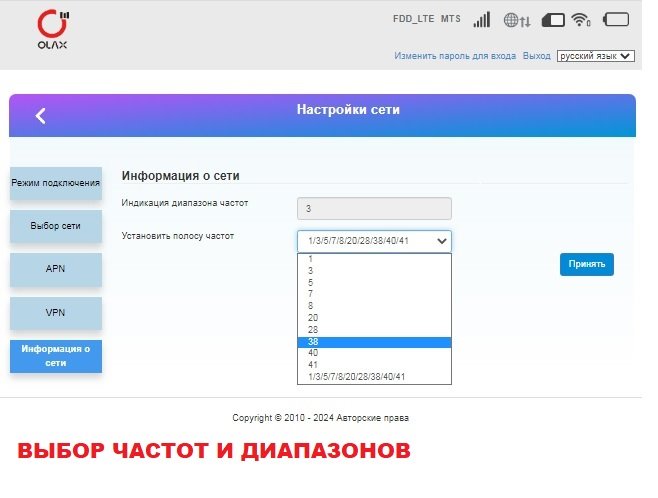Select band 5 from the list

[374, 282]
